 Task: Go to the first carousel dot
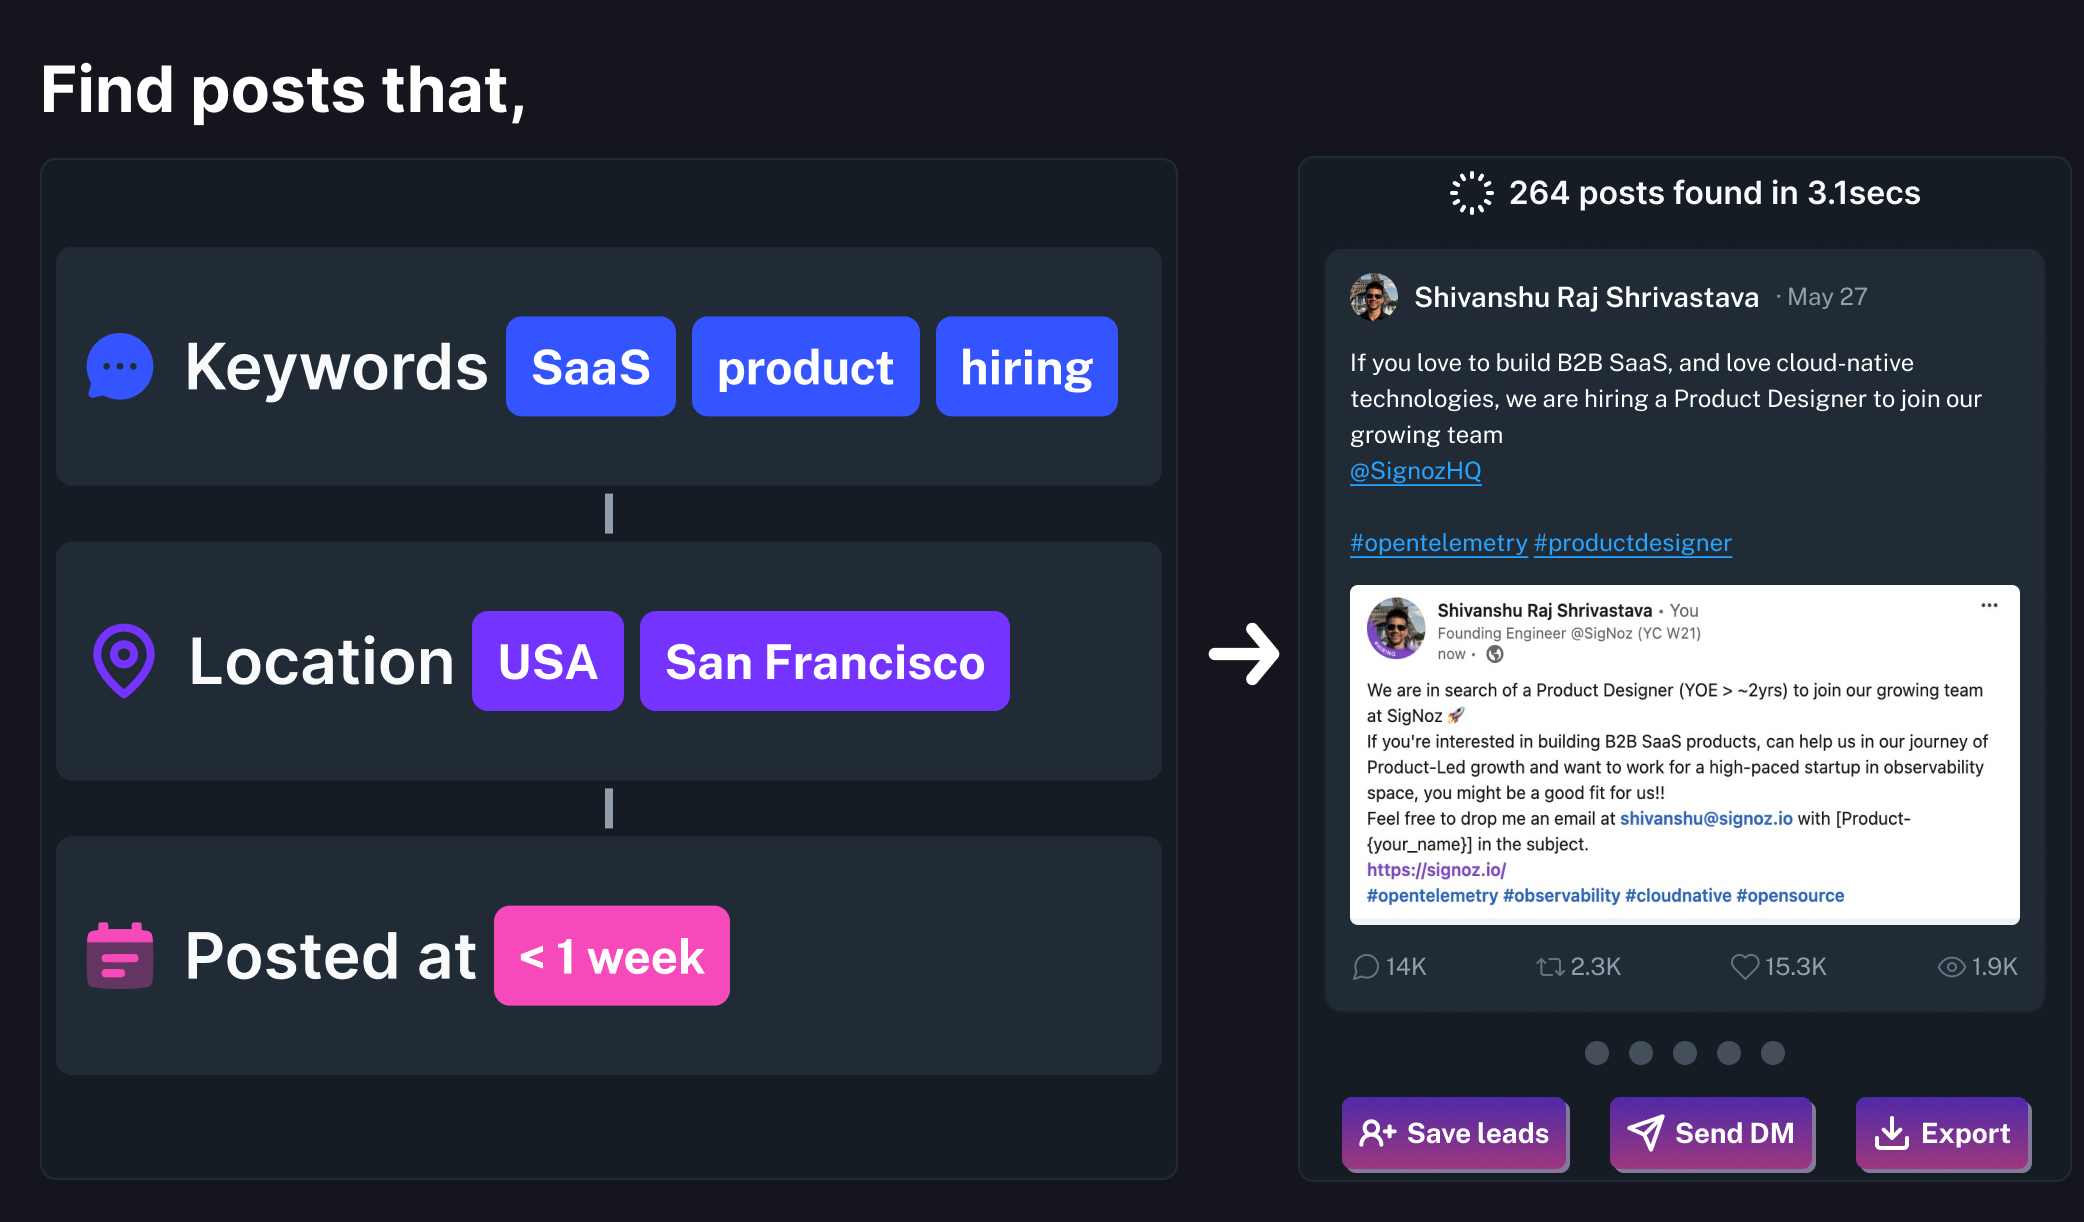coord(1597,1053)
